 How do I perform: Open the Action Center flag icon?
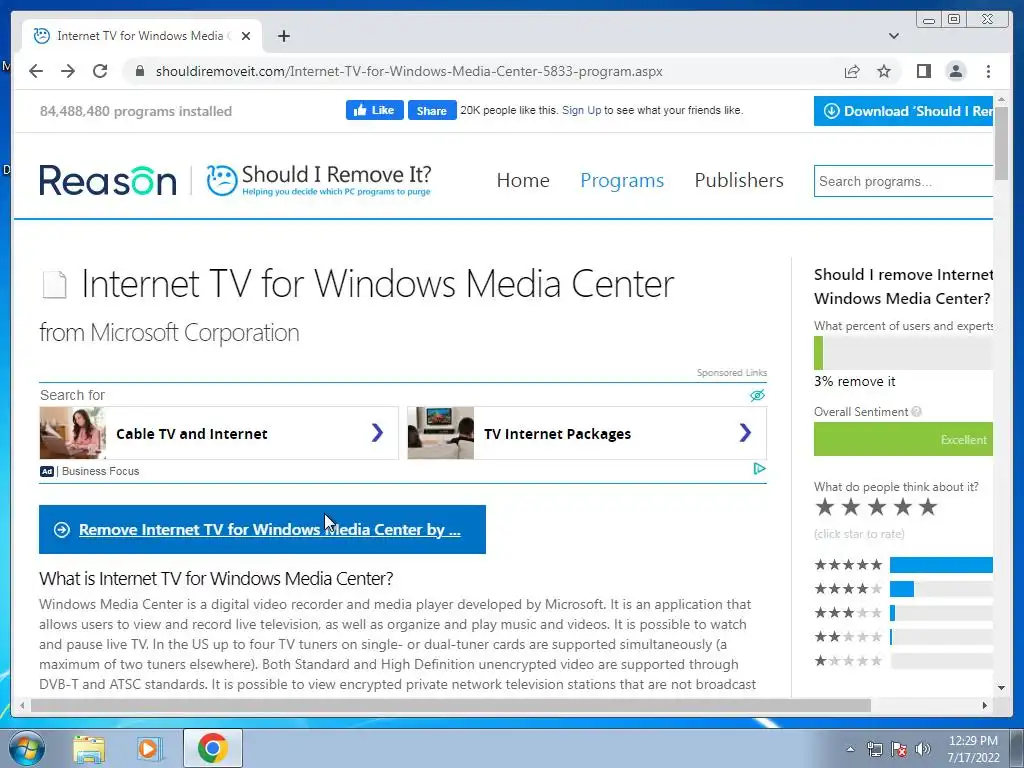point(899,749)
